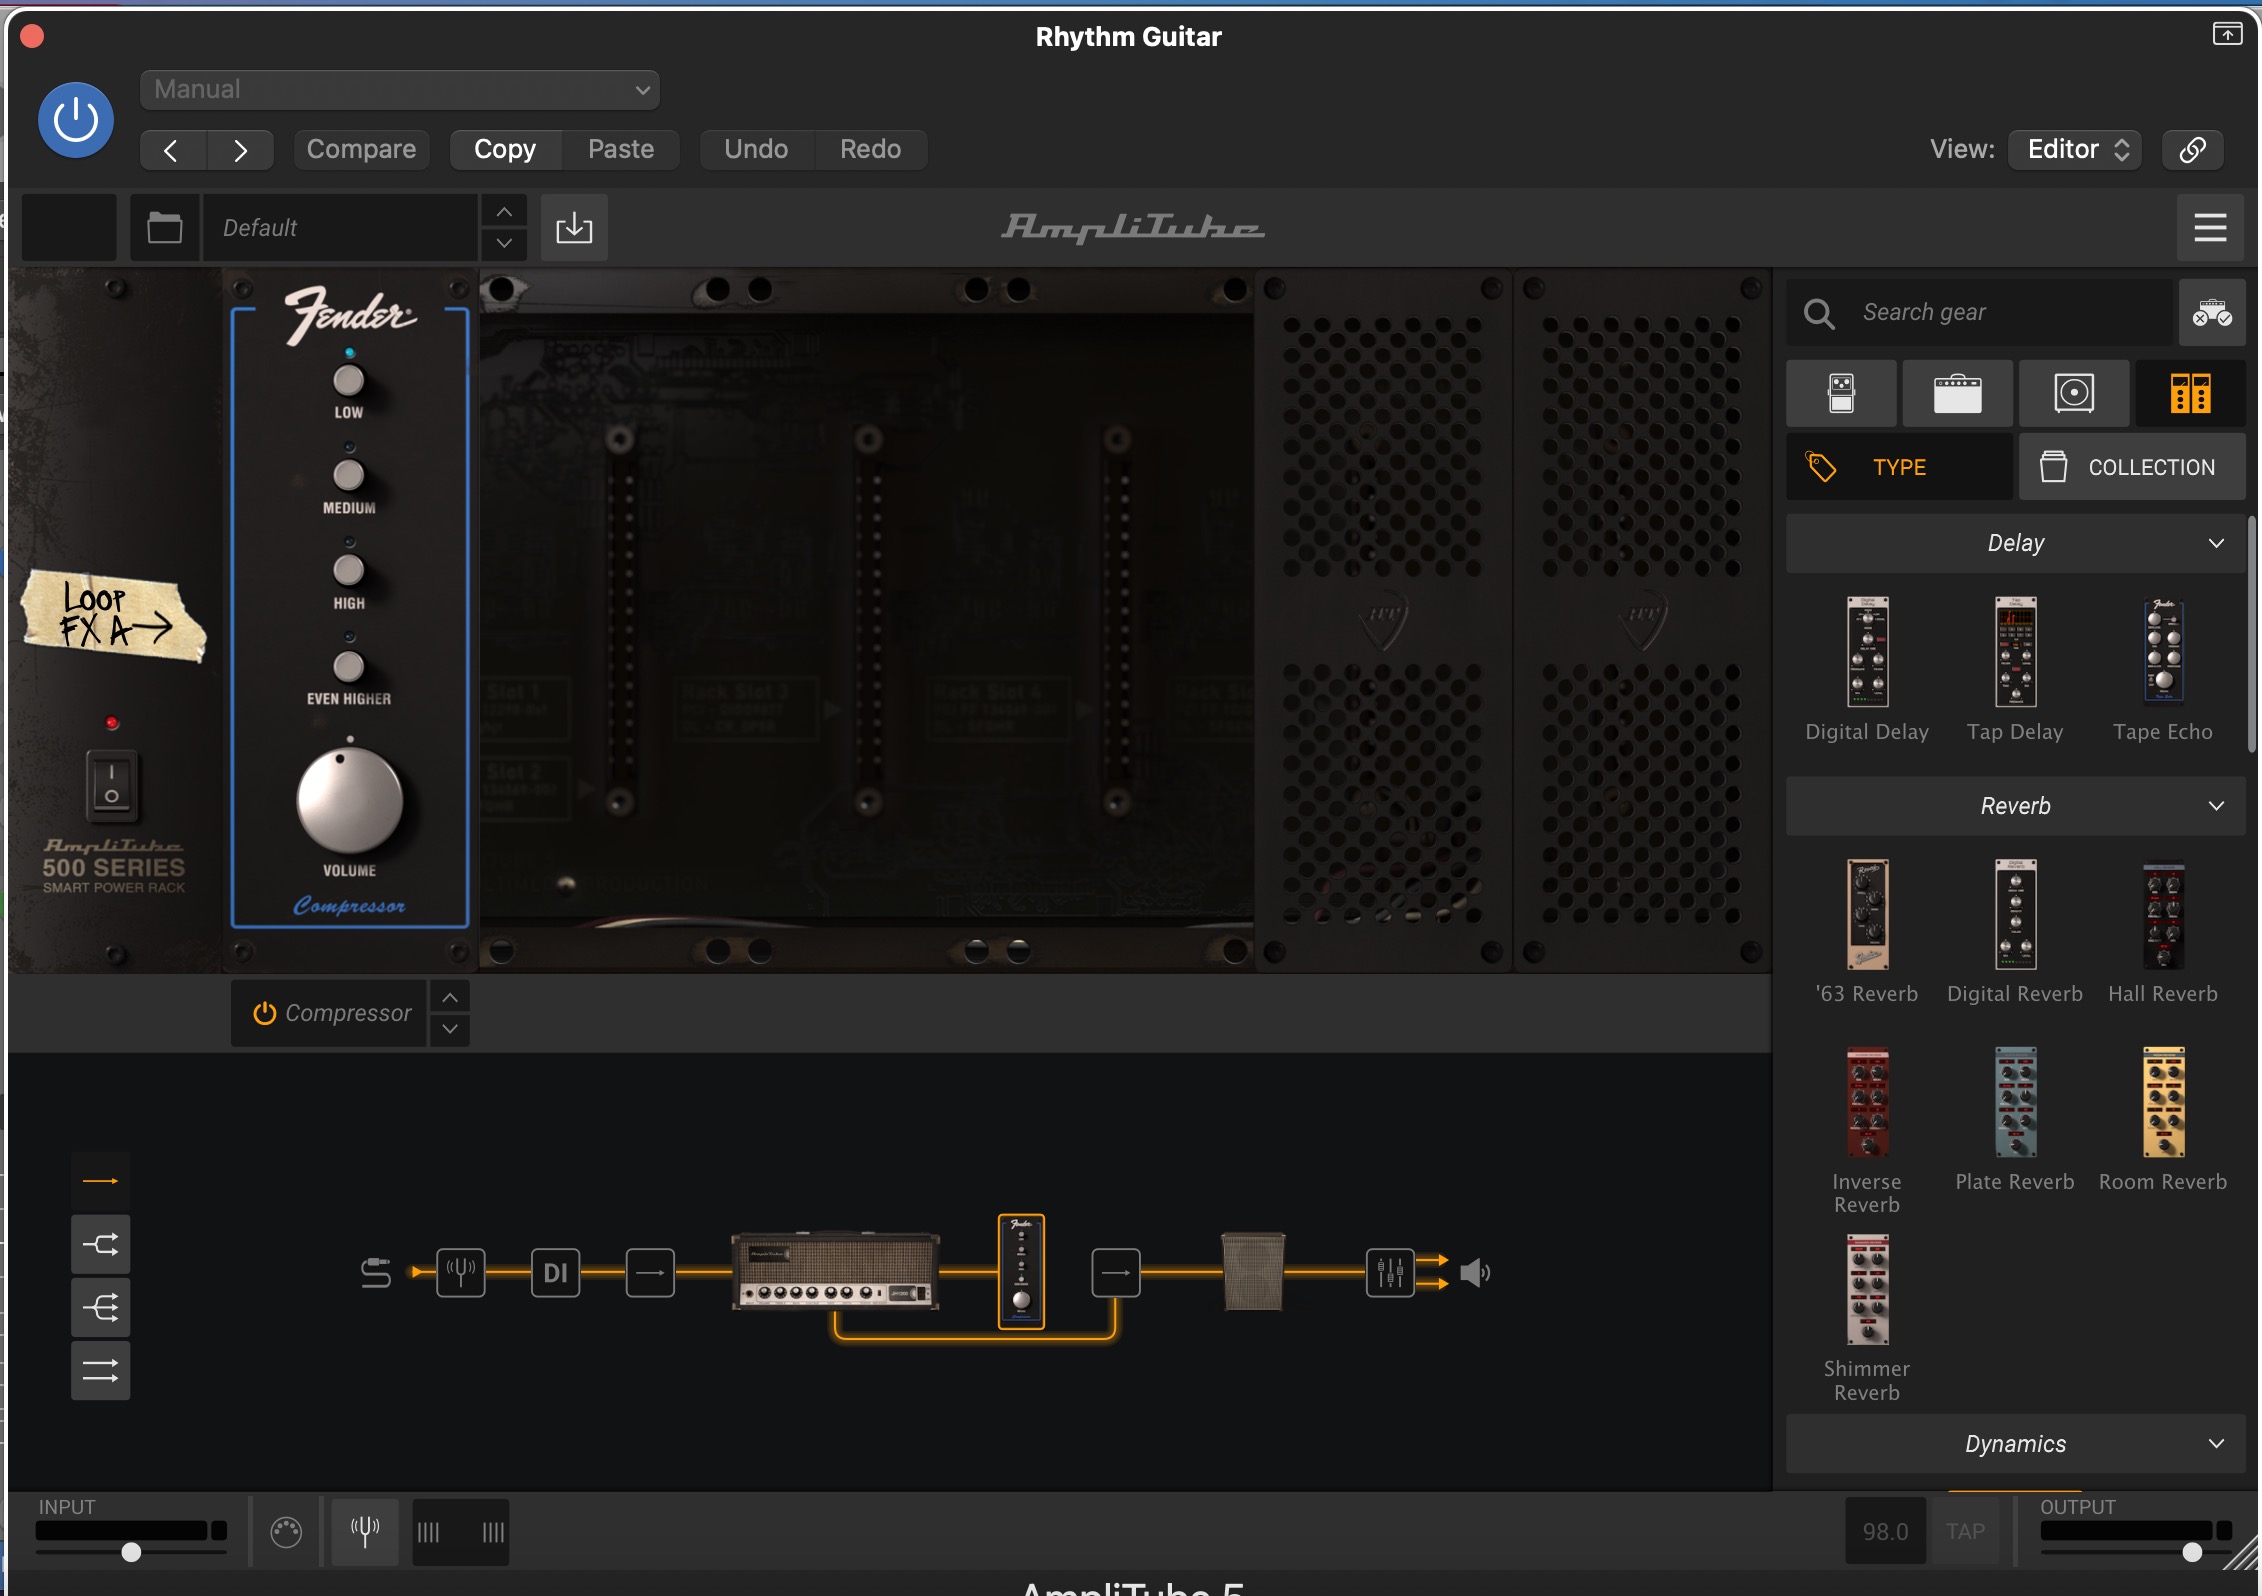Toggle the MEDIUM band switch on compressor
The width and height of the screenshot is (2262, 1596).
coord(349,476)
